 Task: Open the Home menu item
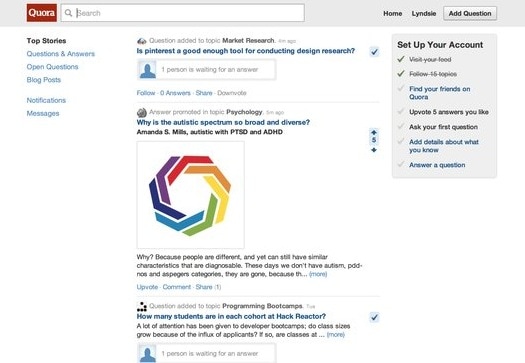coord(392,13)
